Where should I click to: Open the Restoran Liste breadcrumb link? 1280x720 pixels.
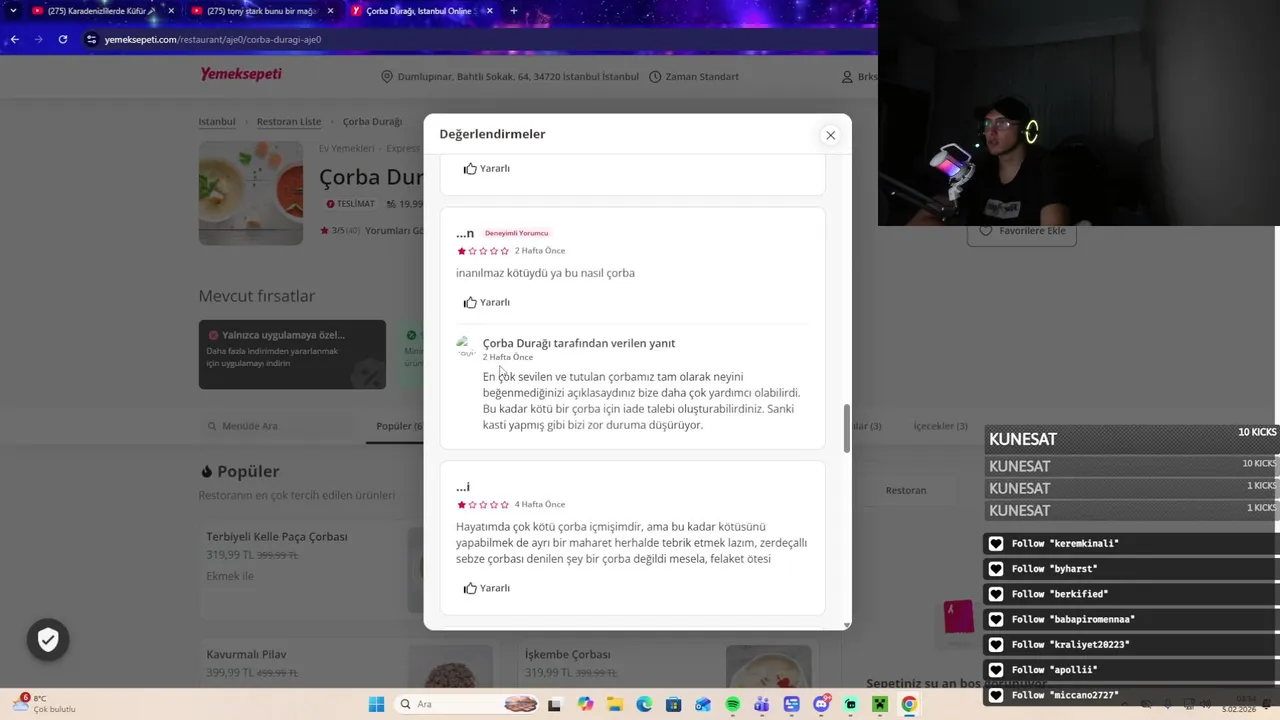coord(289,122)
